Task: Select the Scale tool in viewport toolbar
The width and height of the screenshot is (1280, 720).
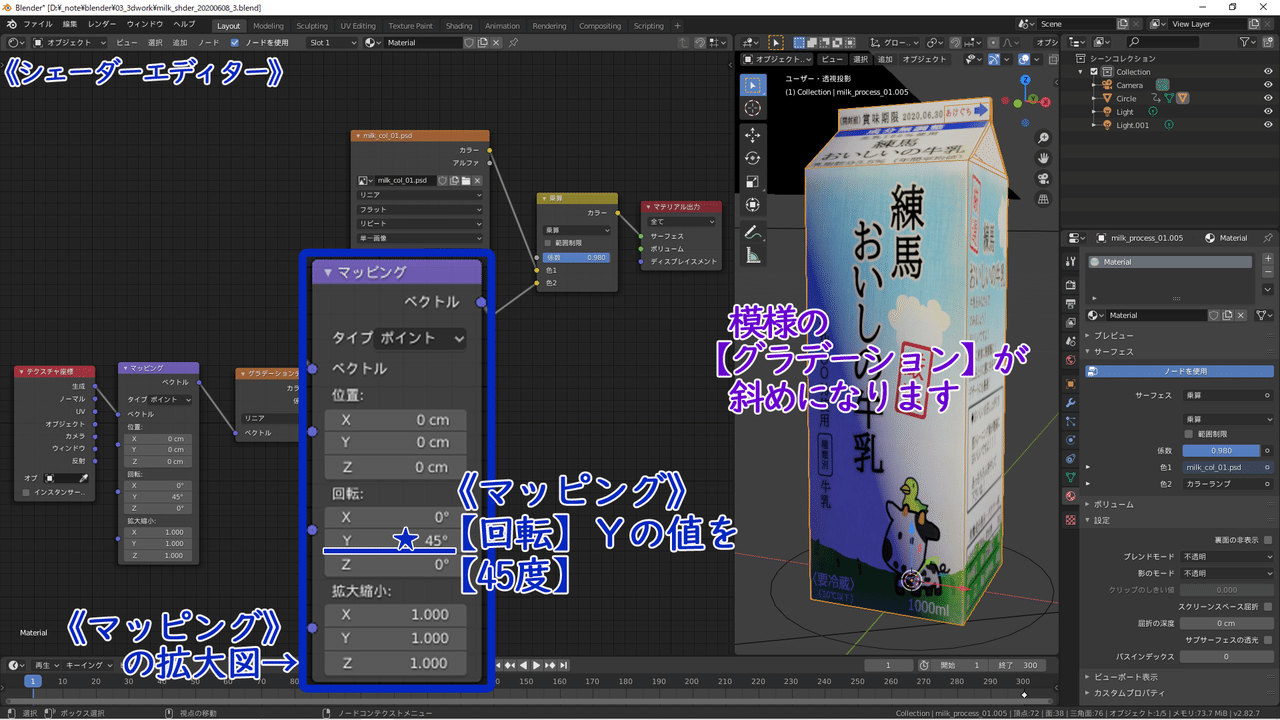Action: [753, 181]
